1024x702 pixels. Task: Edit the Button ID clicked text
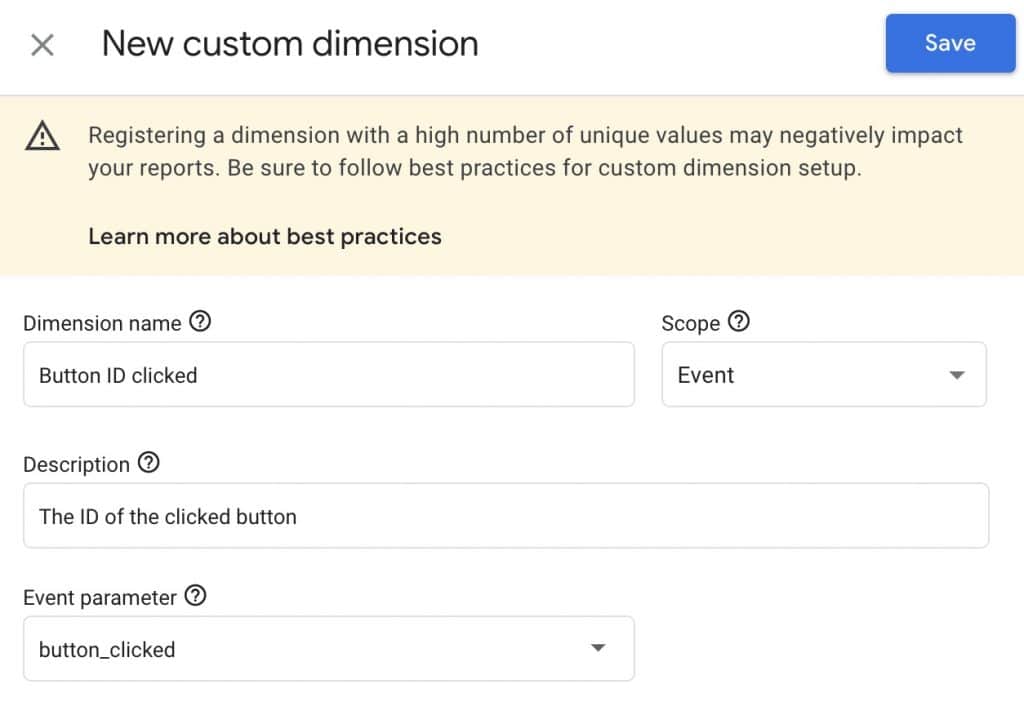coord(117,375)
